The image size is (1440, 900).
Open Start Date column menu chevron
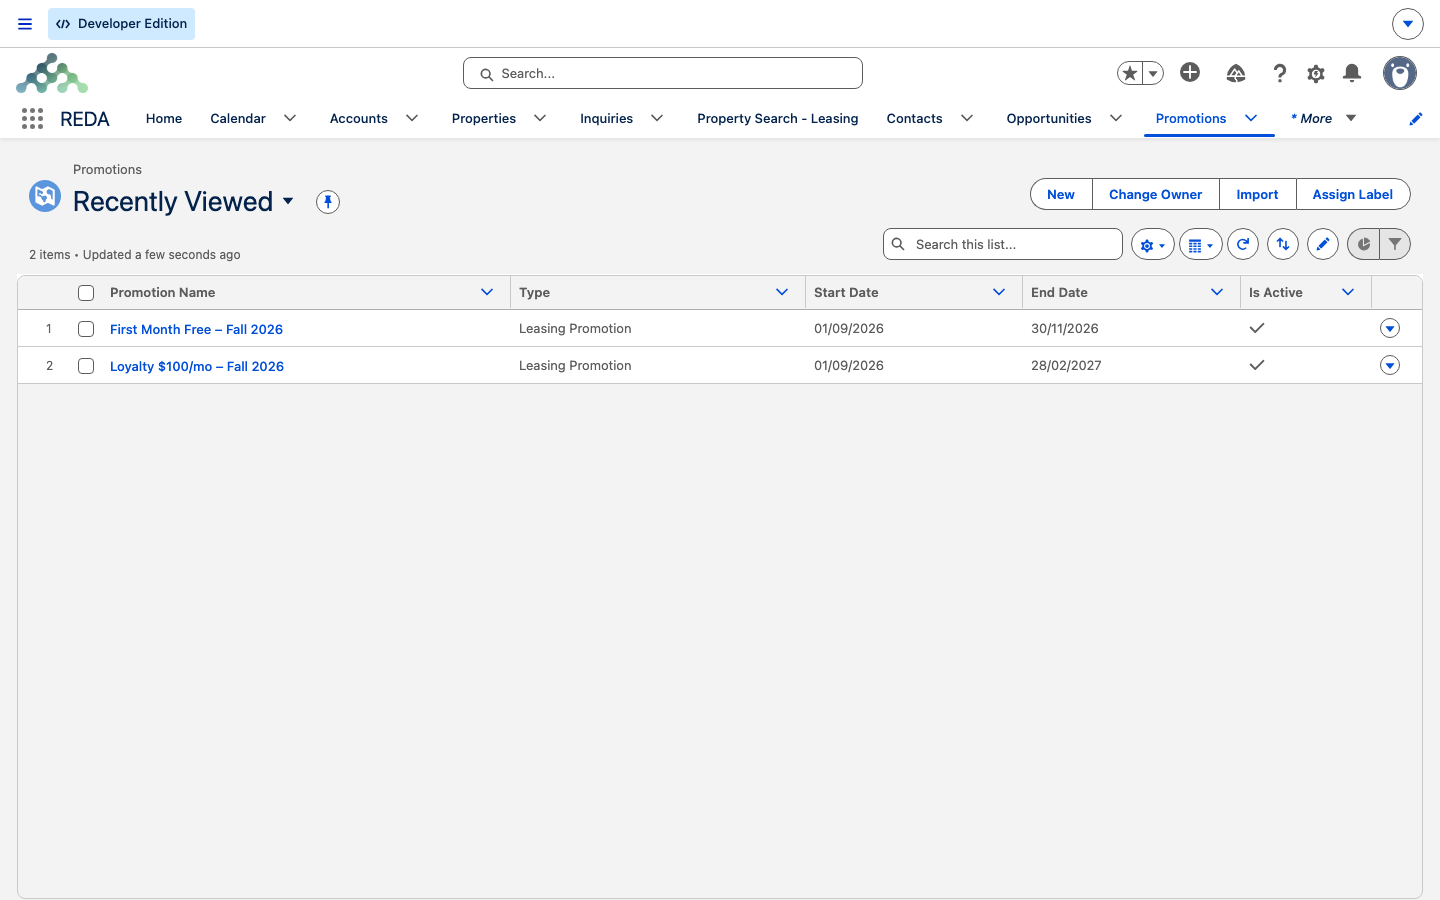999,292
